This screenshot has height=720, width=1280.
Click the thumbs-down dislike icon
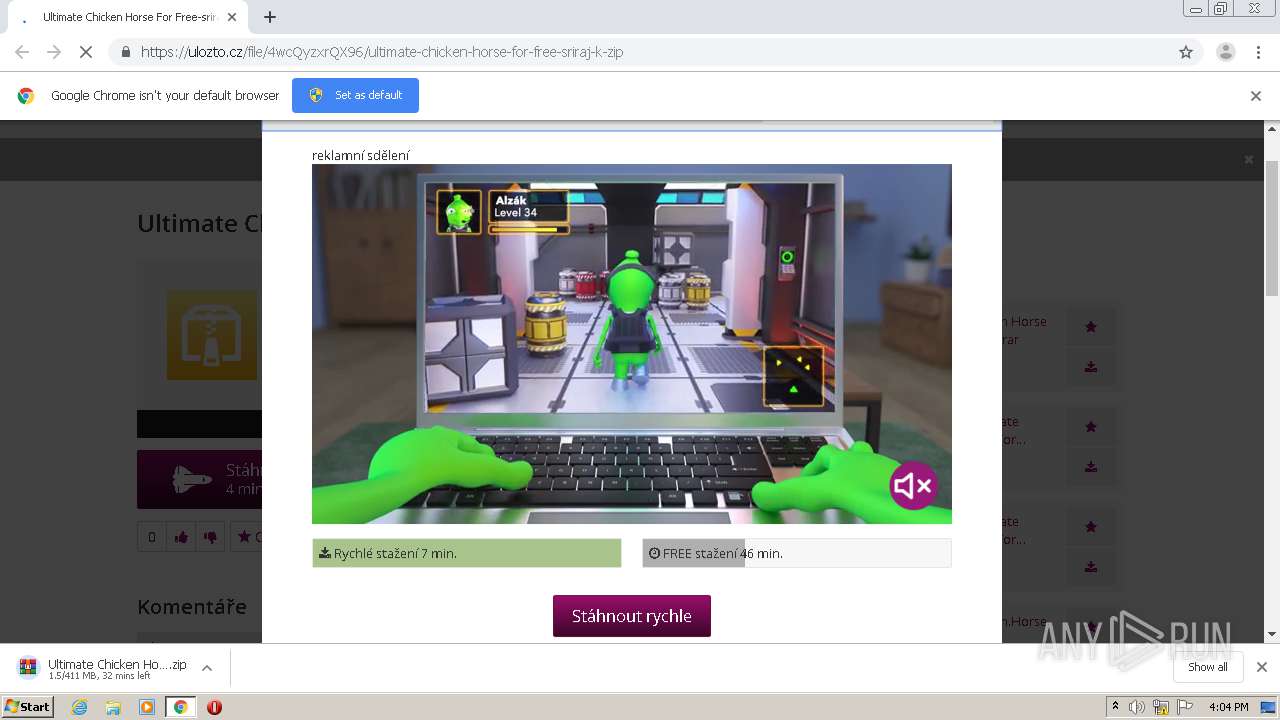(x=210, y=537)
